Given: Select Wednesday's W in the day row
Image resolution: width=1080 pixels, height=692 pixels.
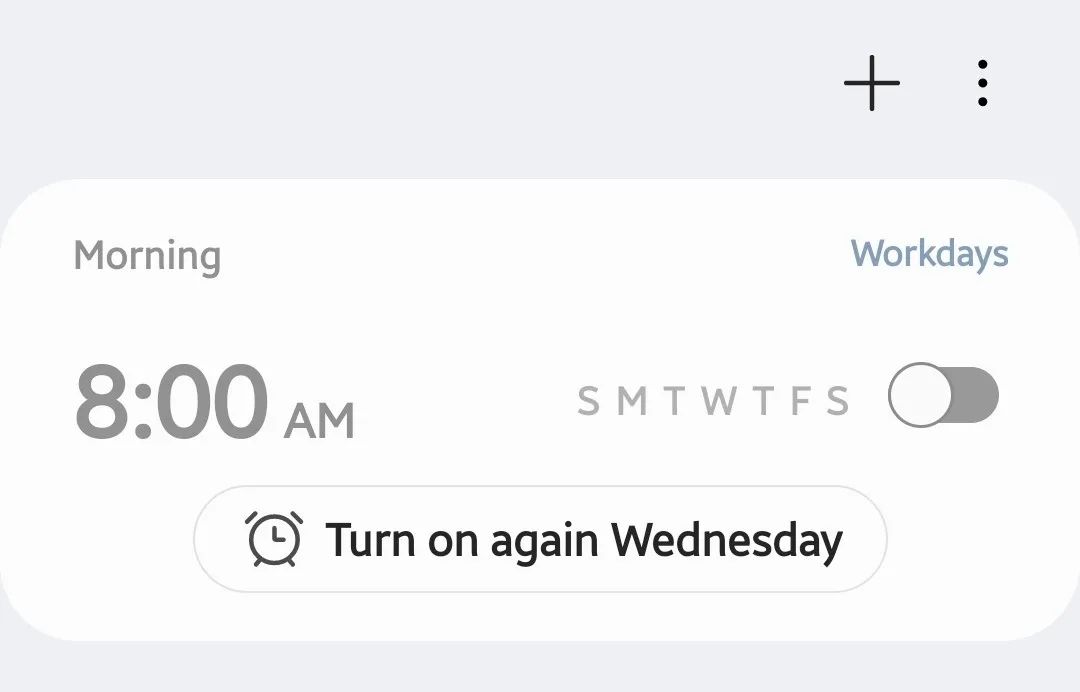Looking at the screenshot, I should pos(719,402).
